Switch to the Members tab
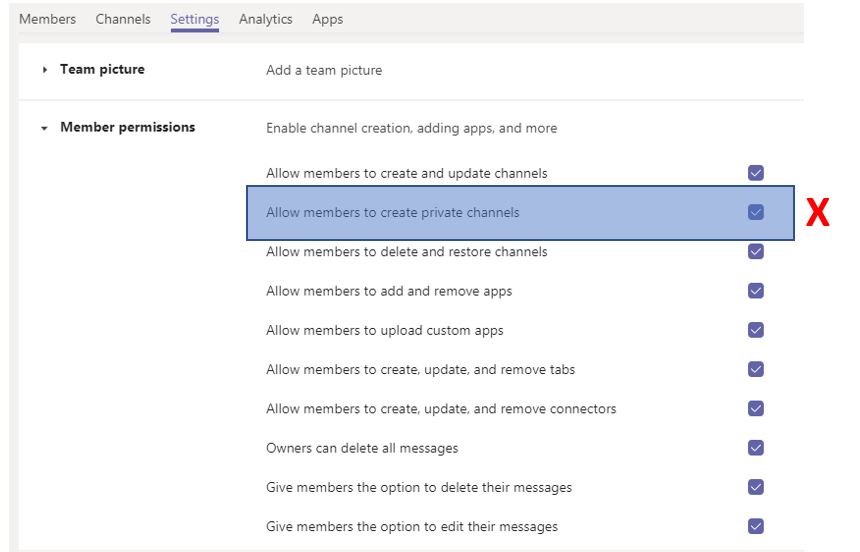Image resolution: width=860 pixels, height=552 pixels. click(47, 19)
